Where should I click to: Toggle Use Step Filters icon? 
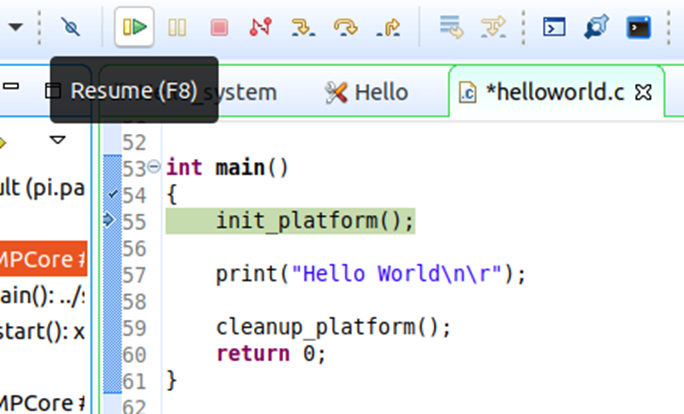(x=493, y=28)
